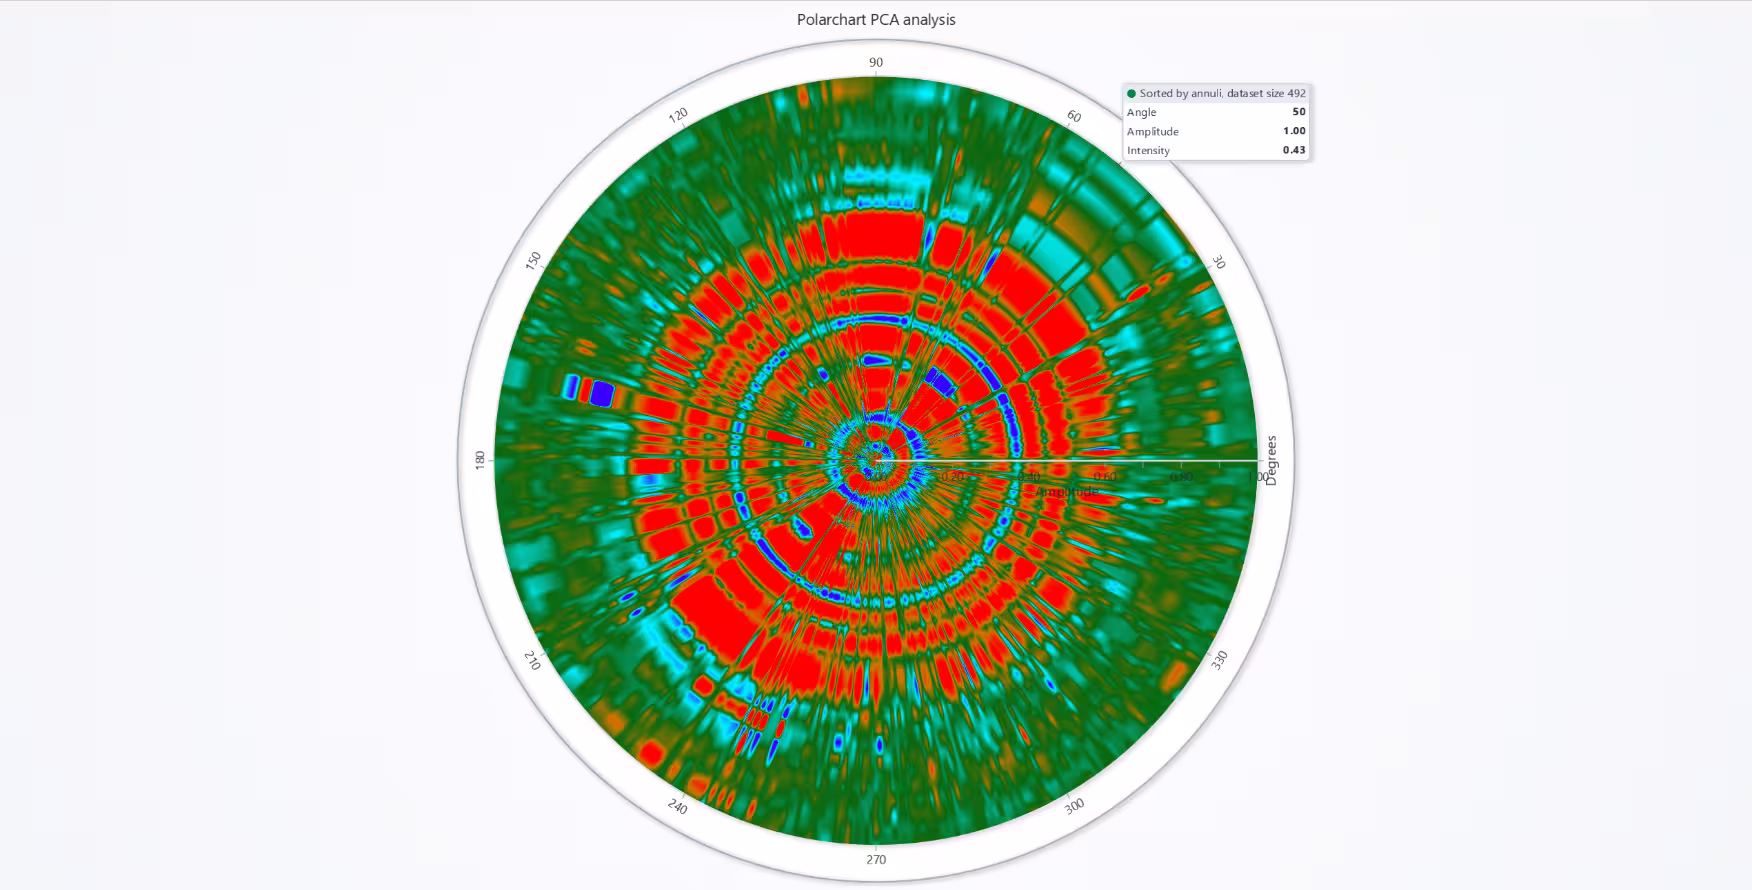Click the 60 degree axis label

pyautogui.click(x=1074, y=116)
